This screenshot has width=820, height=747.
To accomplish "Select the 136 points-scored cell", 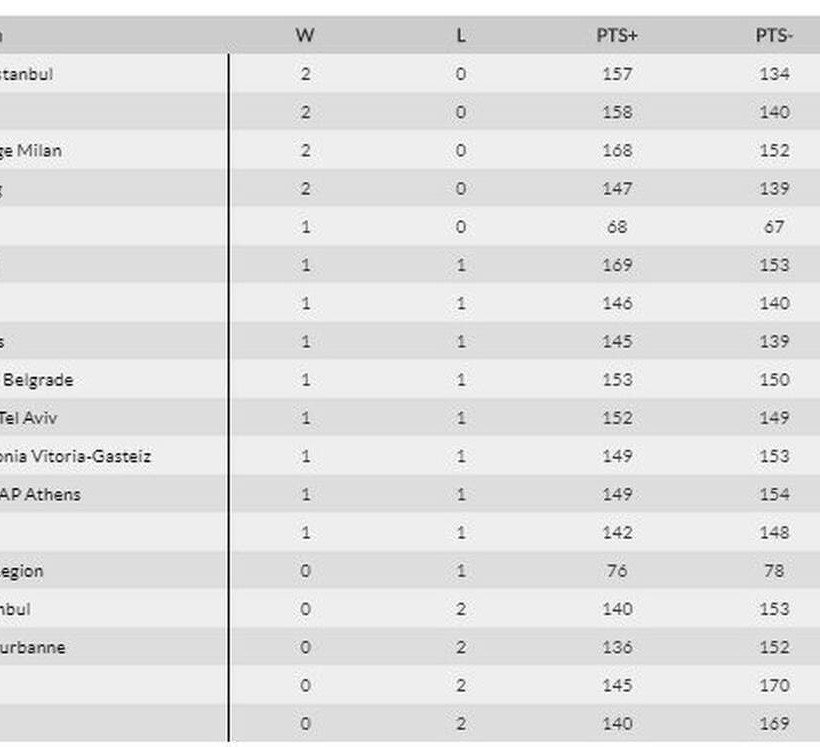I will coord(617,647).
